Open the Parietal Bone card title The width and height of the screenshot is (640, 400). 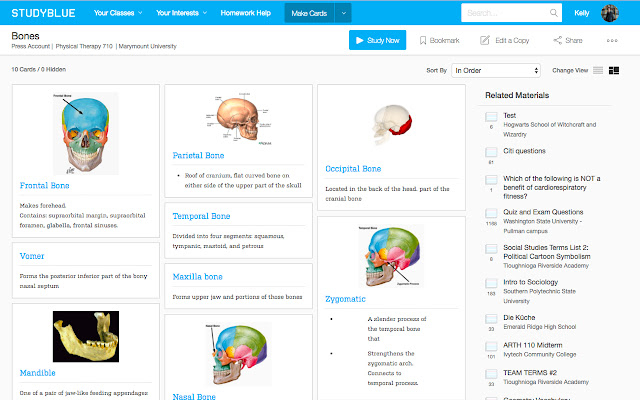pos(198,155)
